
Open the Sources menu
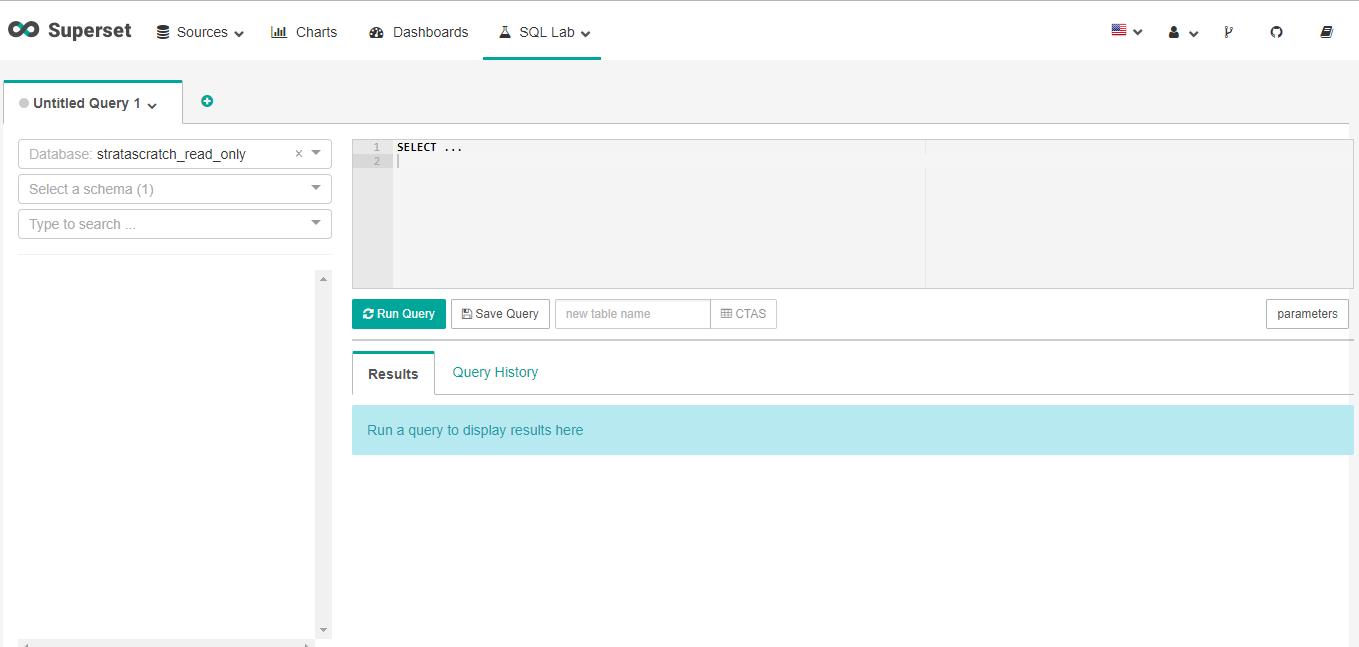click(200, 32)
